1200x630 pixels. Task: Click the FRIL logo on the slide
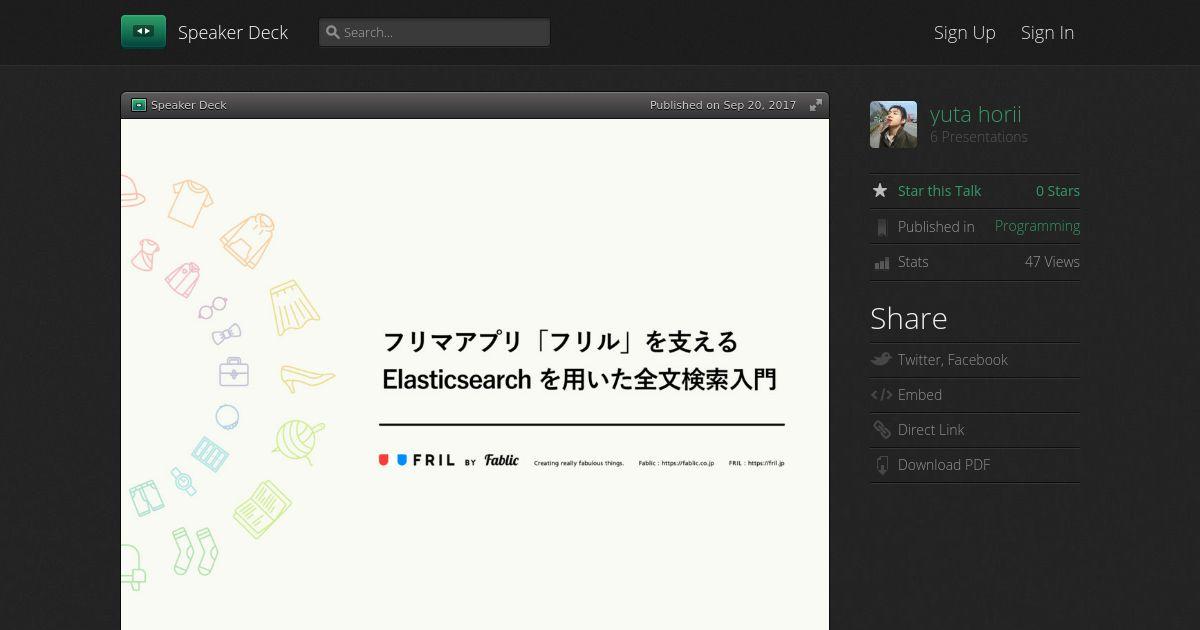pos(417,460)
